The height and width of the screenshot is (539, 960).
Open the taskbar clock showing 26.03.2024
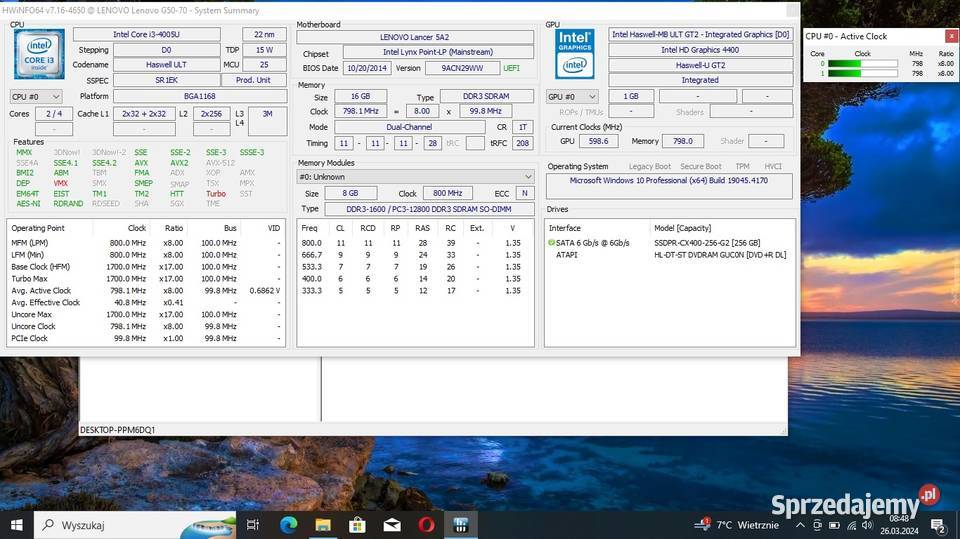pyautogui.click(x=899, y=525)
